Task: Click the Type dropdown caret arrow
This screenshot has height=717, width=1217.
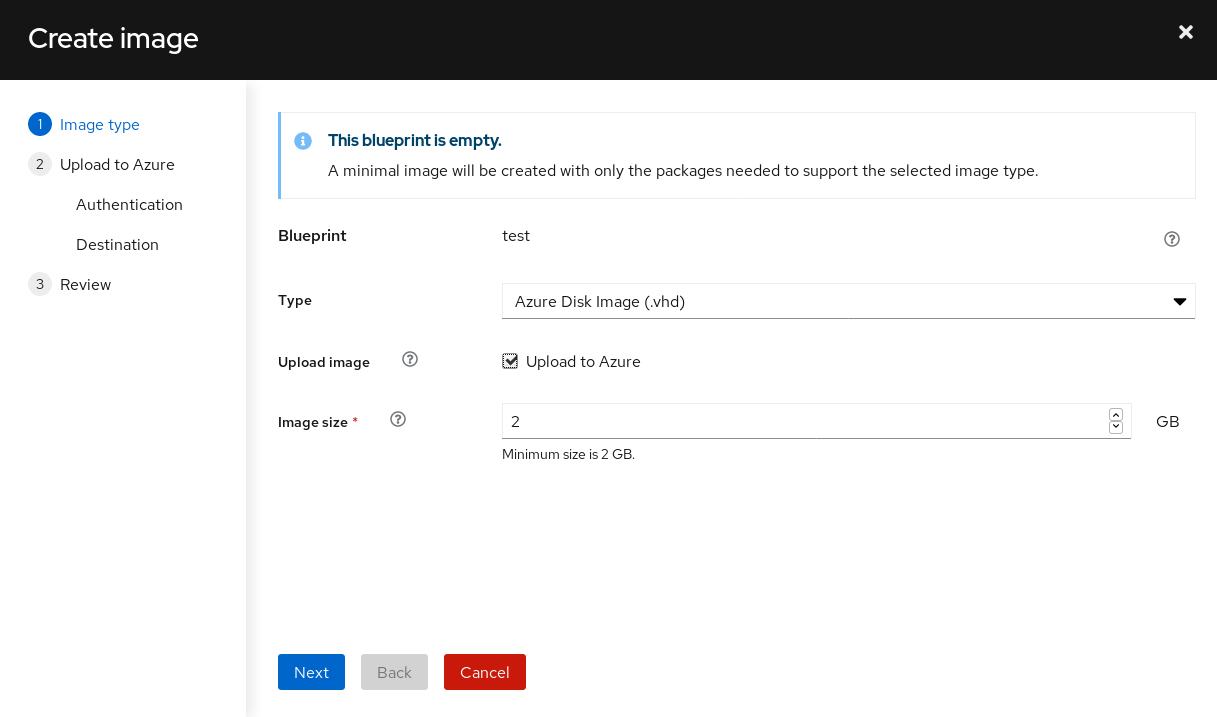Action: 1180,301
